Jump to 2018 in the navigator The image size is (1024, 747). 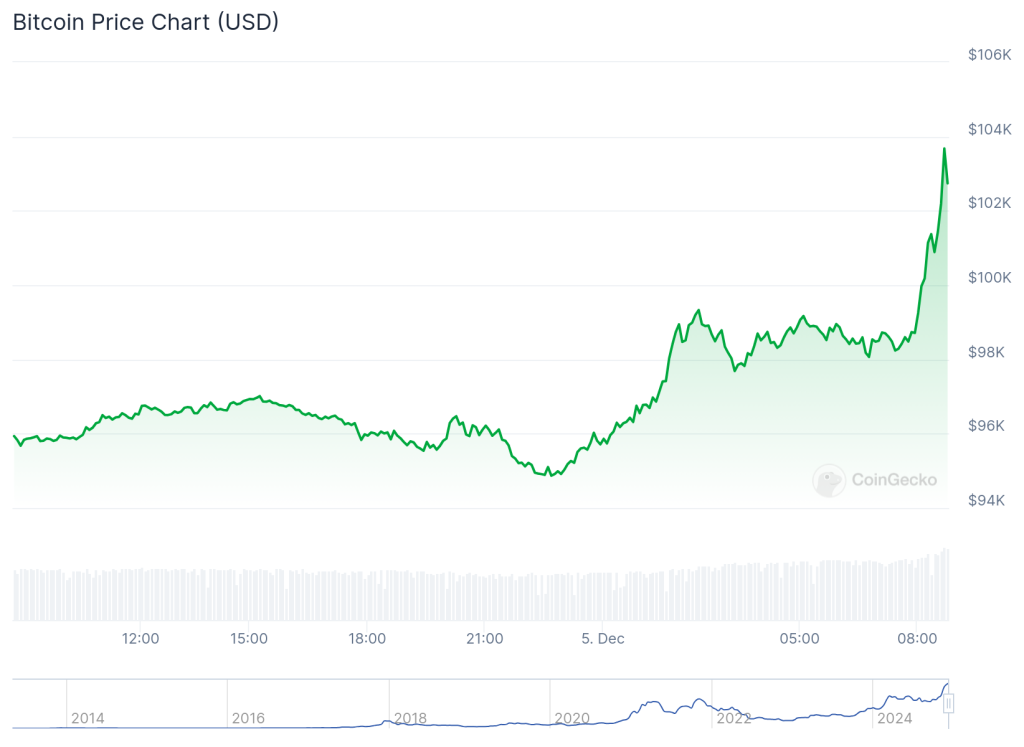click(410, 718)
